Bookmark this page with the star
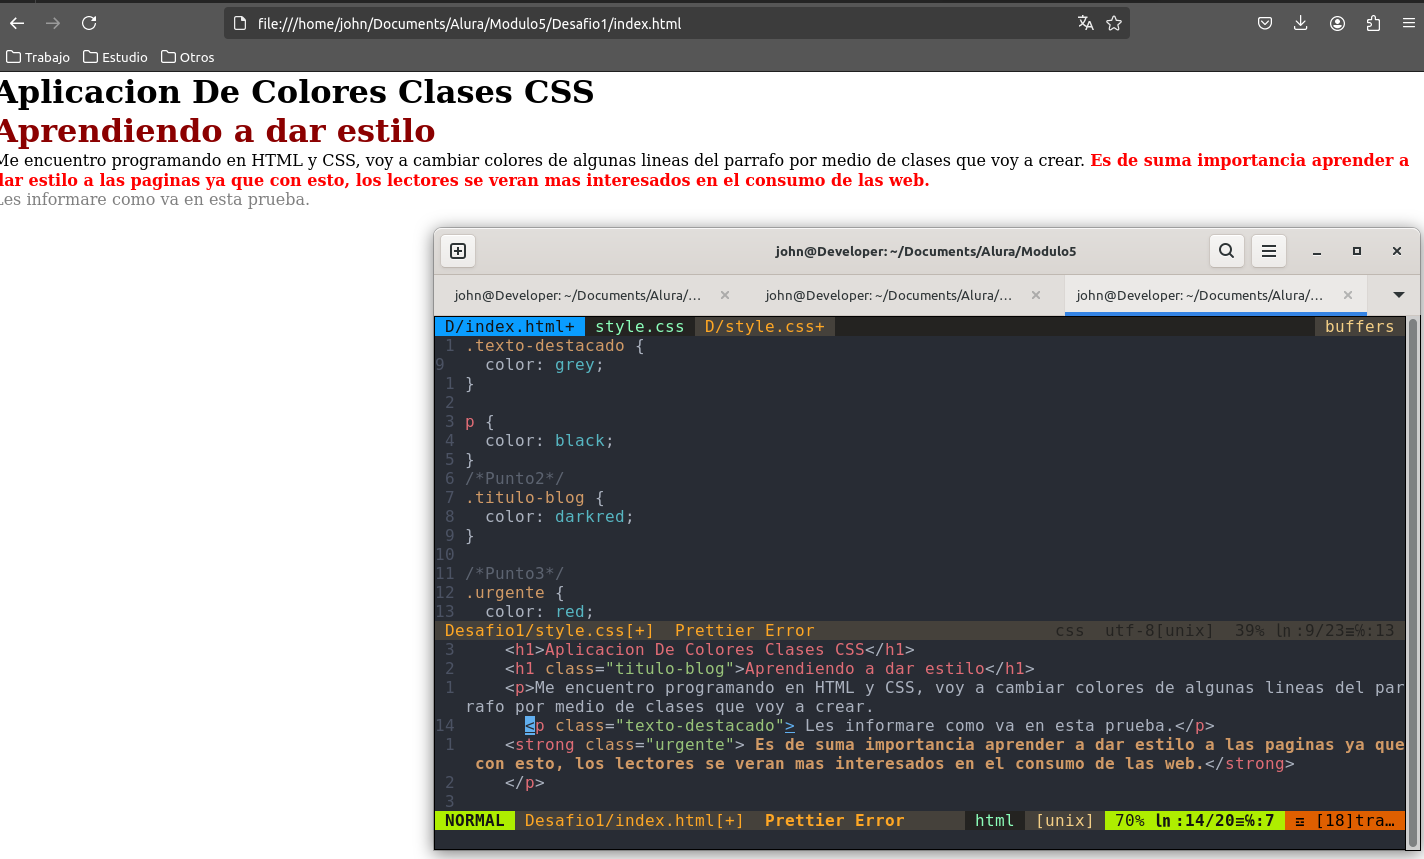Viewport: 1424px width, 859px height. tap(1114, 23)
